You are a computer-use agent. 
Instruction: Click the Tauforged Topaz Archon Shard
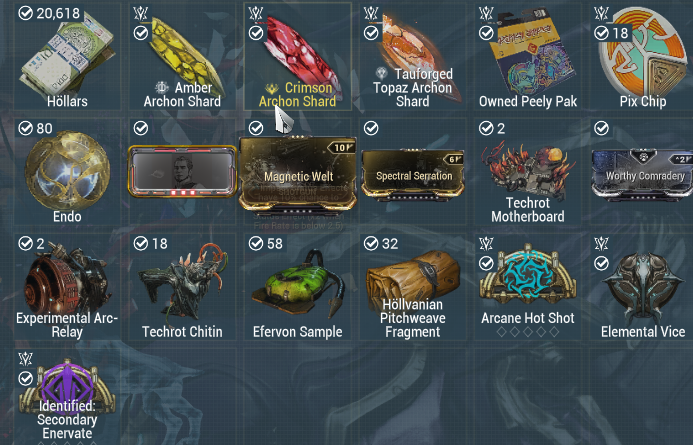[412, 56]
